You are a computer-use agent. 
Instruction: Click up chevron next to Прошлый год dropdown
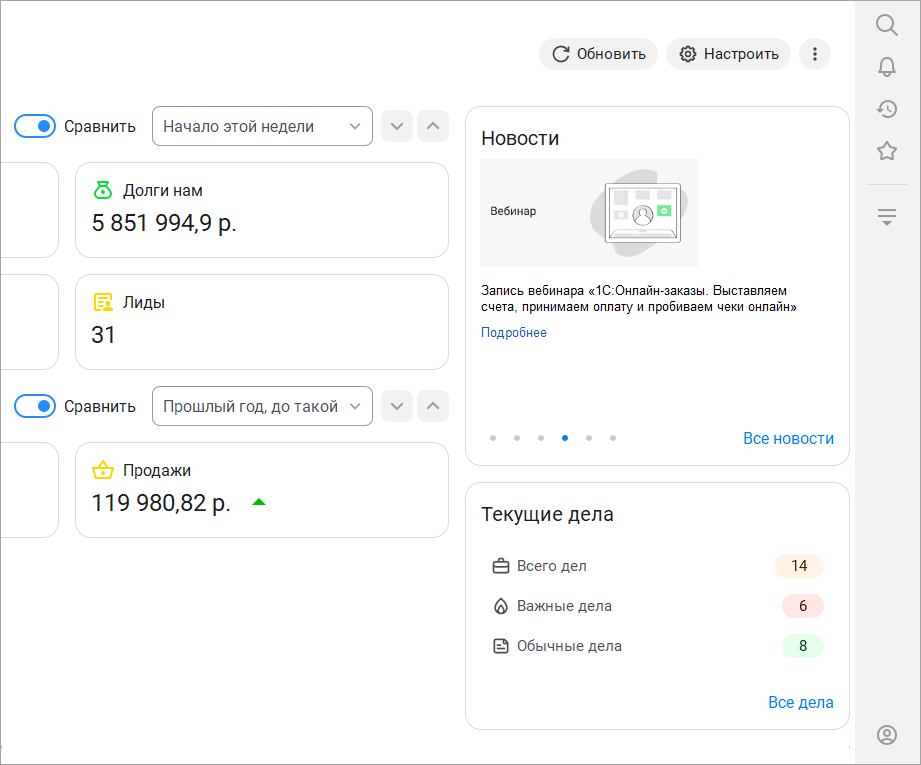pyautogui.click(x=433, y=406)
